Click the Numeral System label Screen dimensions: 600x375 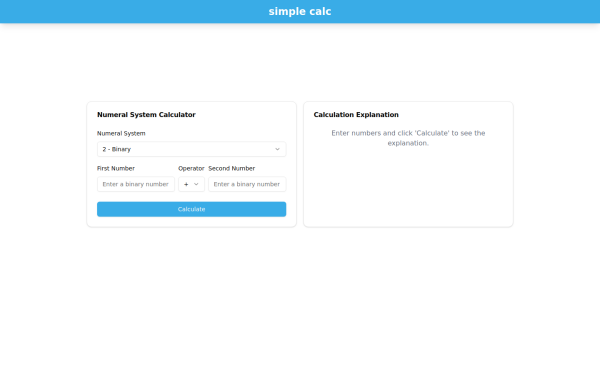tap(121, 134)
